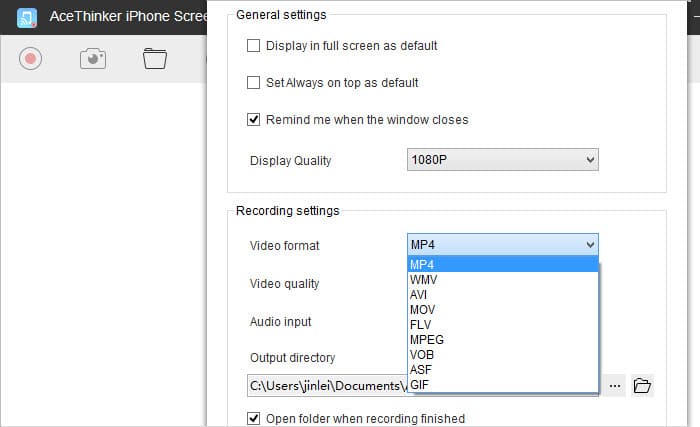Select GIF as video format
Viewport: 700px width, 427px height.
[x=503, y=385]
